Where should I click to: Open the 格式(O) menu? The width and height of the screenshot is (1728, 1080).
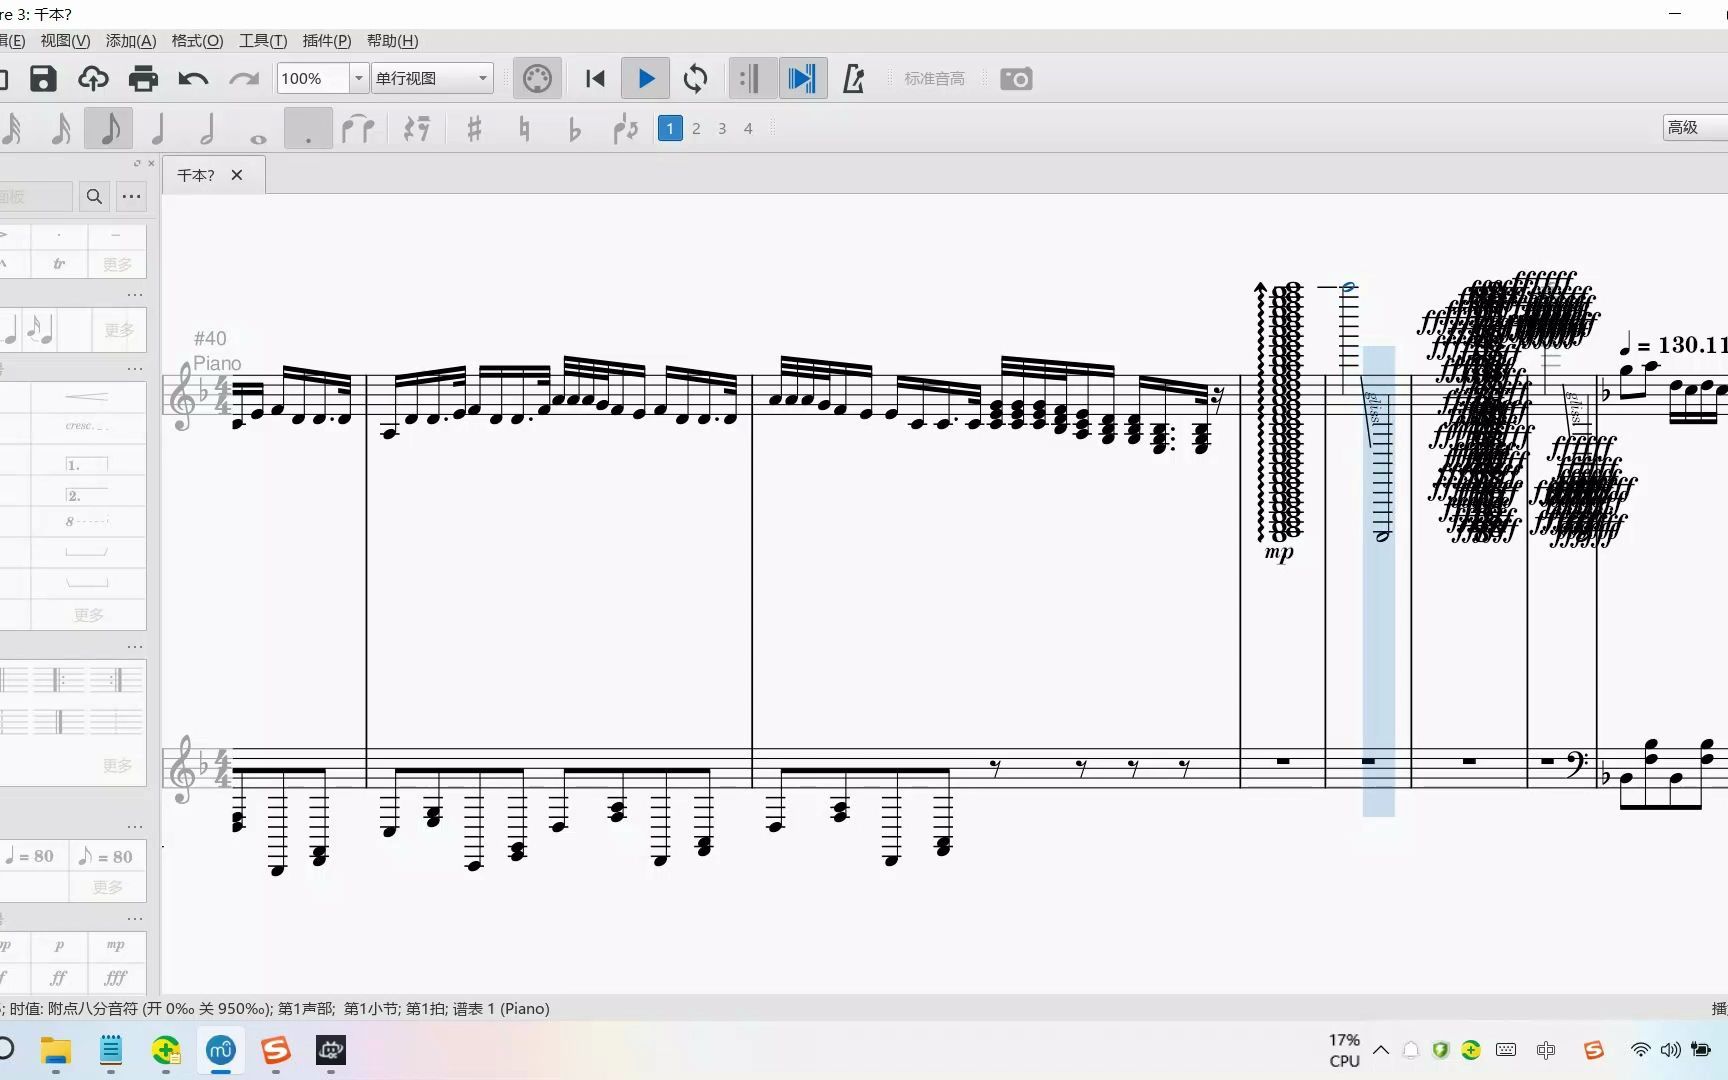197,41
